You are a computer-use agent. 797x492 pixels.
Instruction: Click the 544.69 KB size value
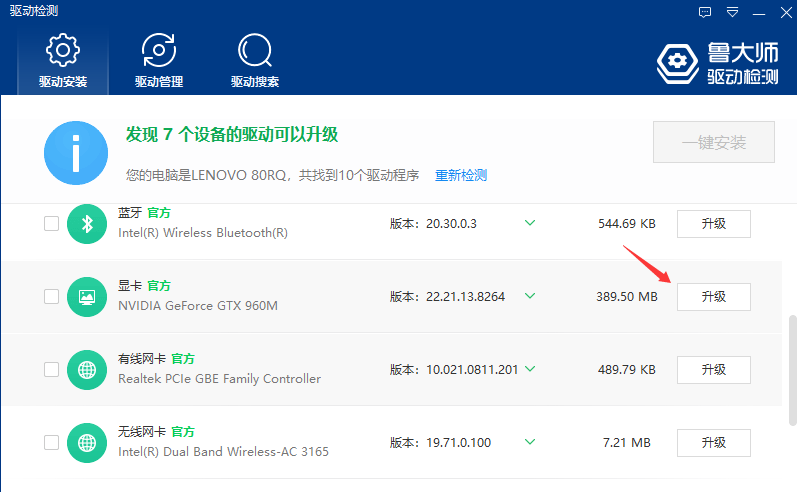[x=627, y=224]
